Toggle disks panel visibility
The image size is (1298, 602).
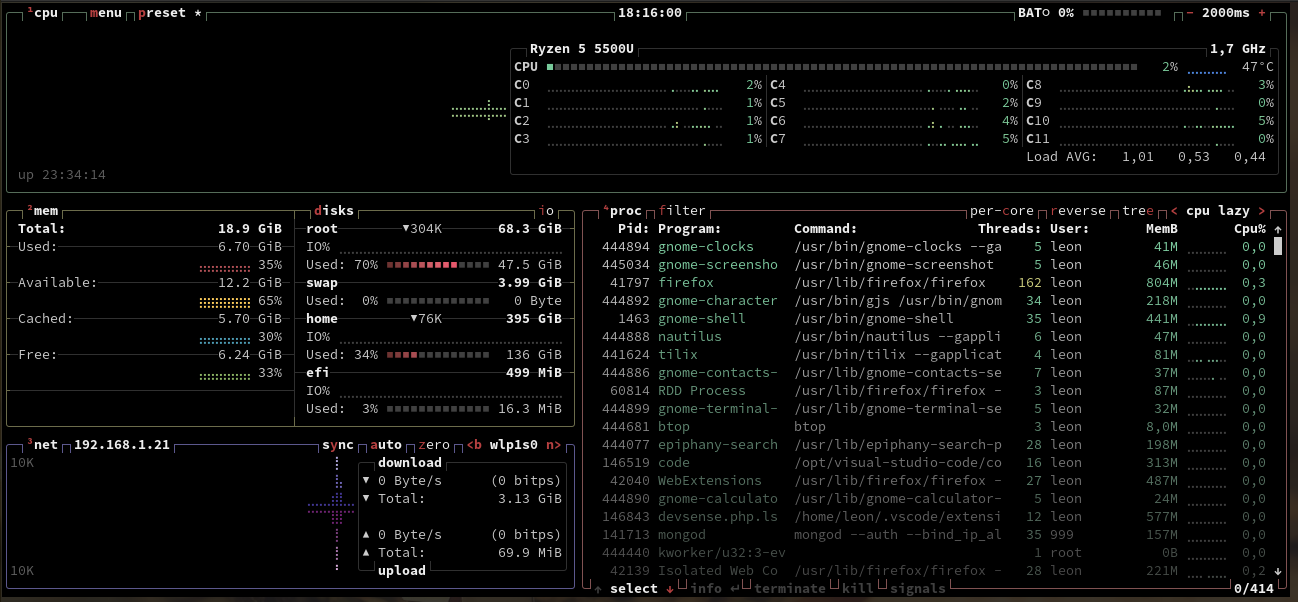point(334,211)
